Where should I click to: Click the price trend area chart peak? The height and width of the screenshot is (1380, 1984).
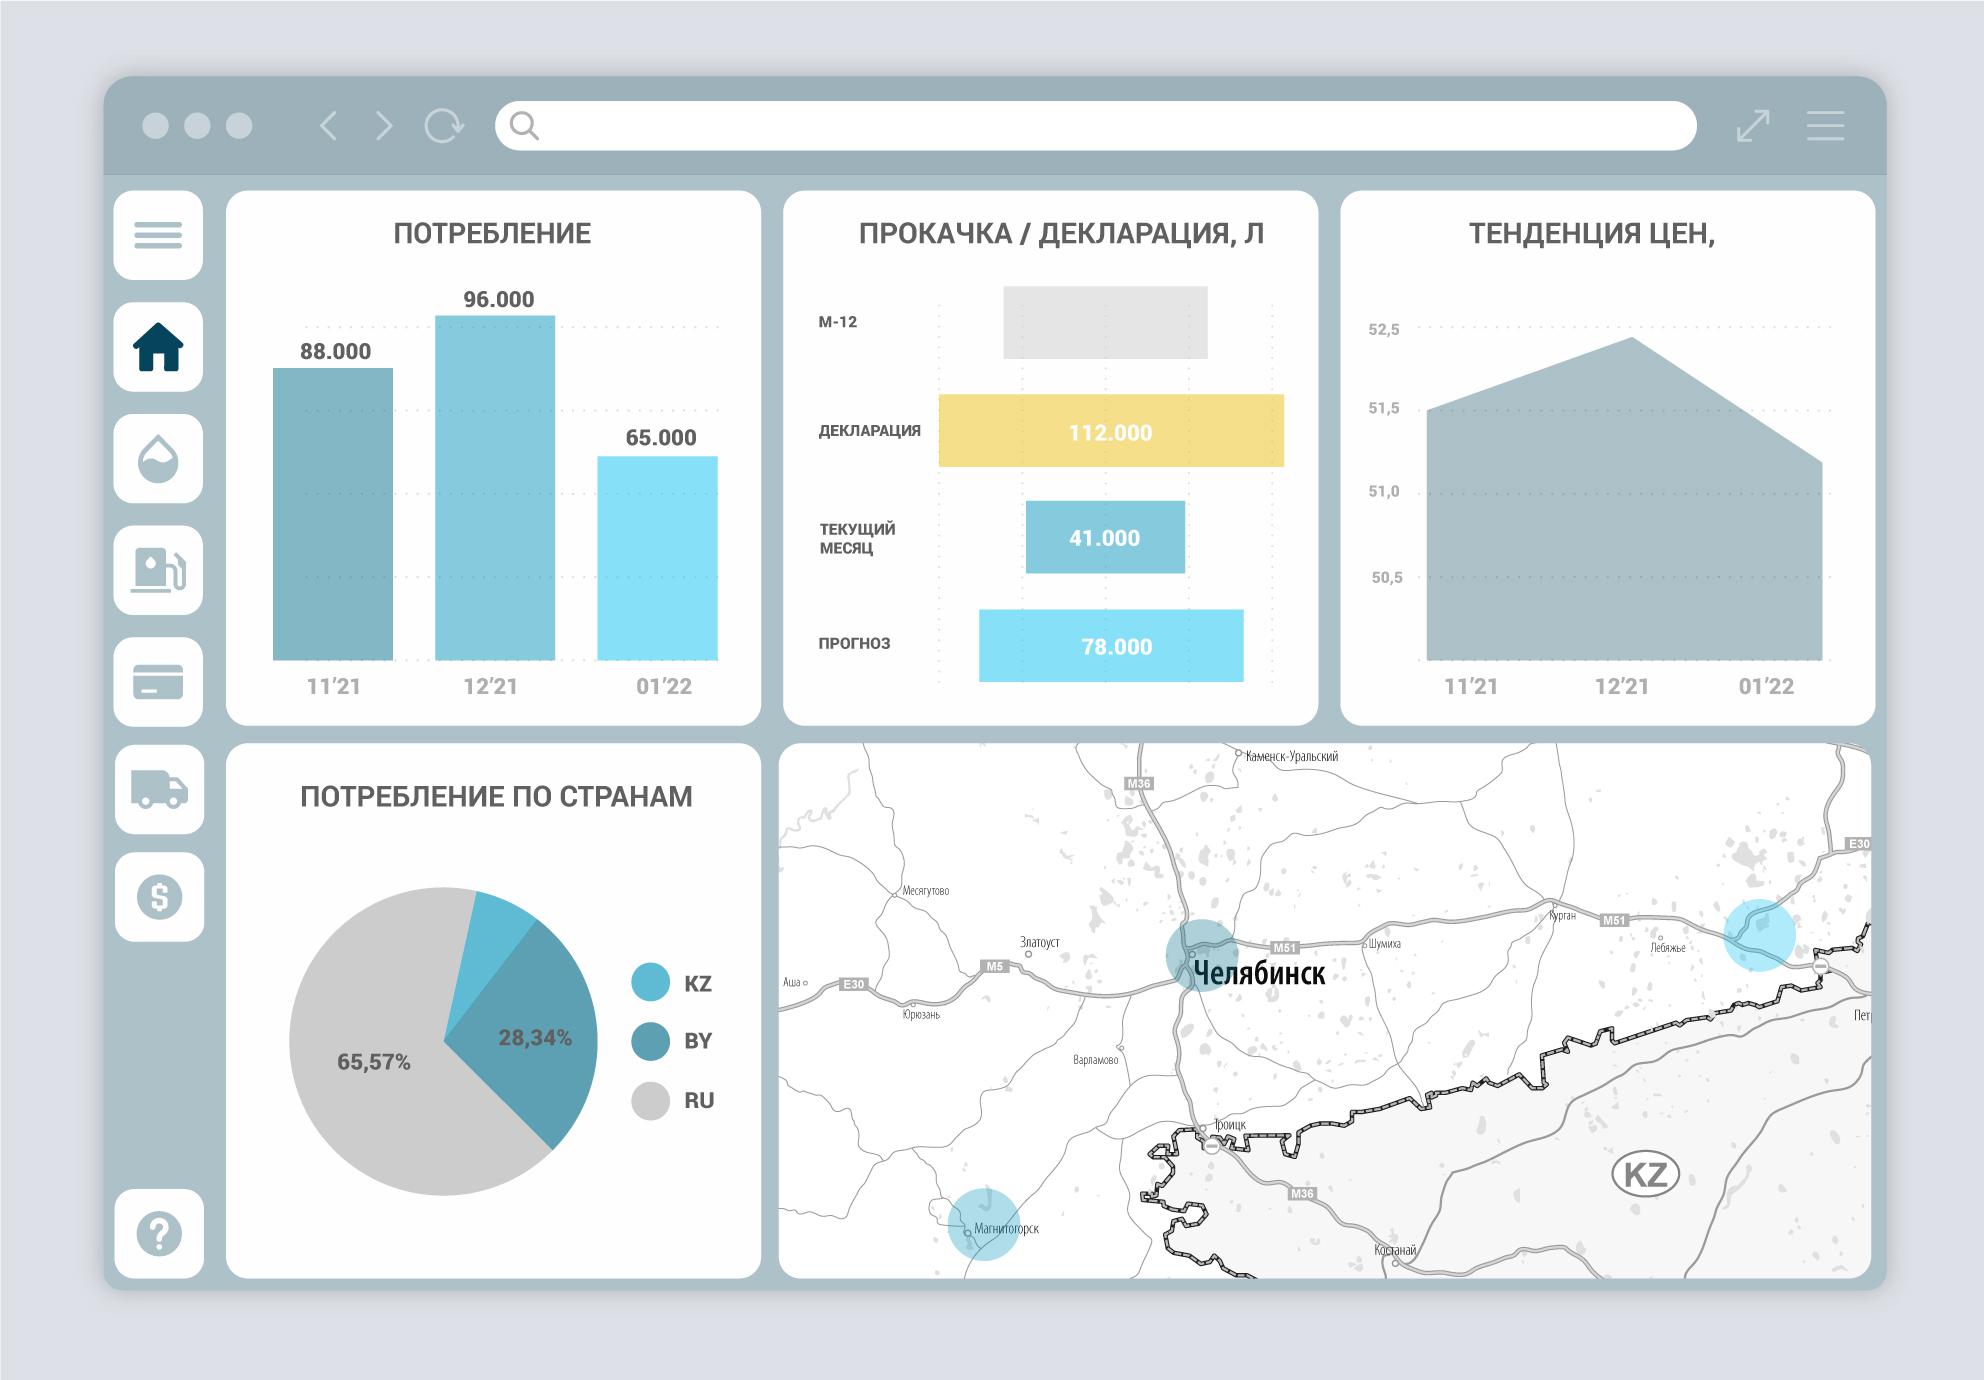[1632, 338]
